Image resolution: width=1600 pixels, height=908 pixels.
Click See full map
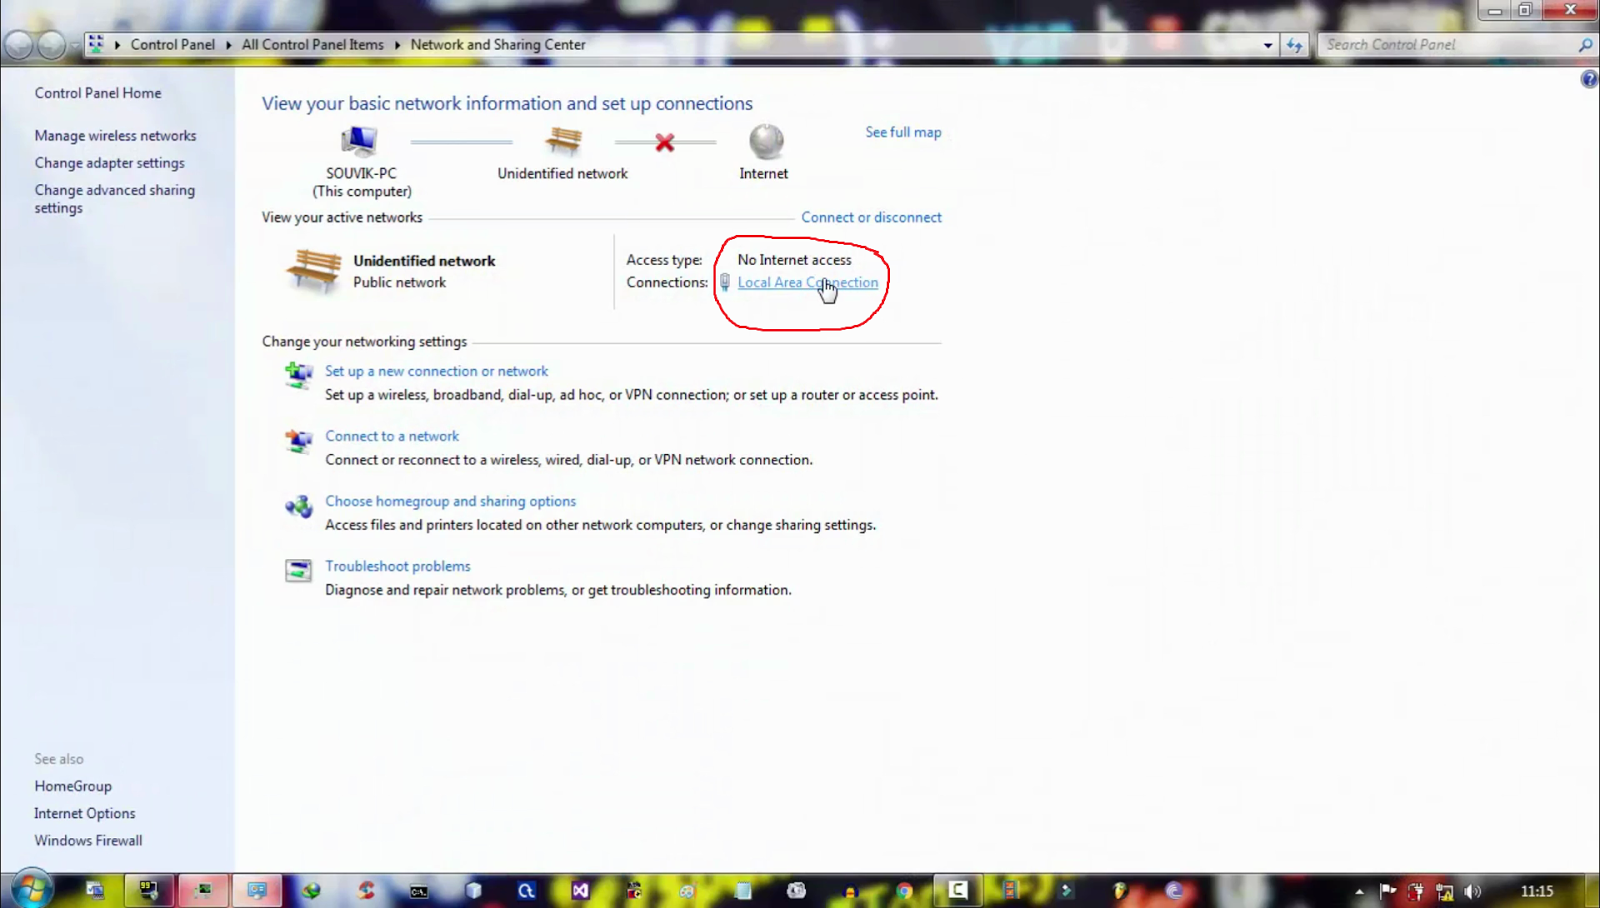(902, 131)
